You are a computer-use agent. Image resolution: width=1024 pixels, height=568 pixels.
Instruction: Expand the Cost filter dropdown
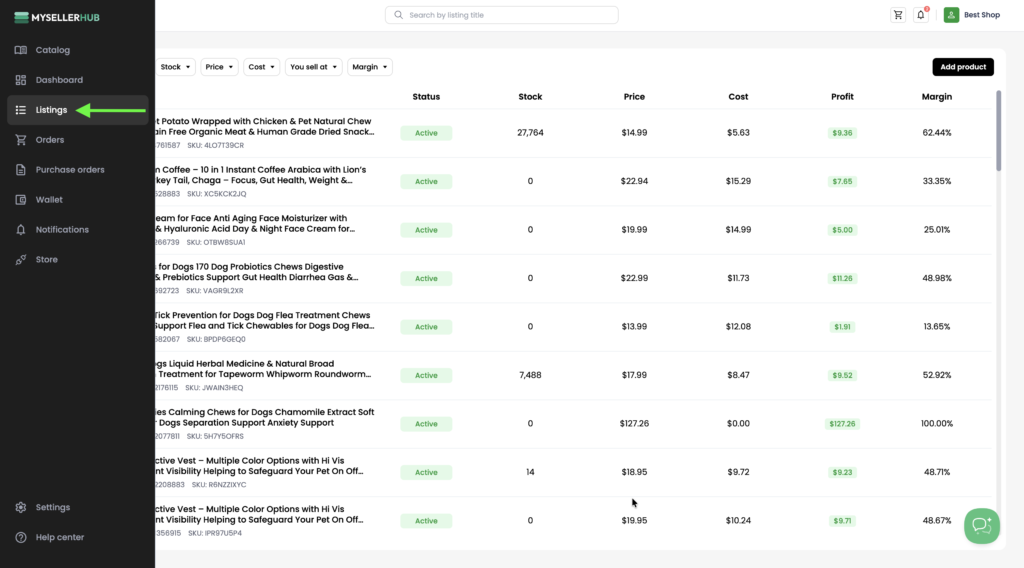(261, 67)
